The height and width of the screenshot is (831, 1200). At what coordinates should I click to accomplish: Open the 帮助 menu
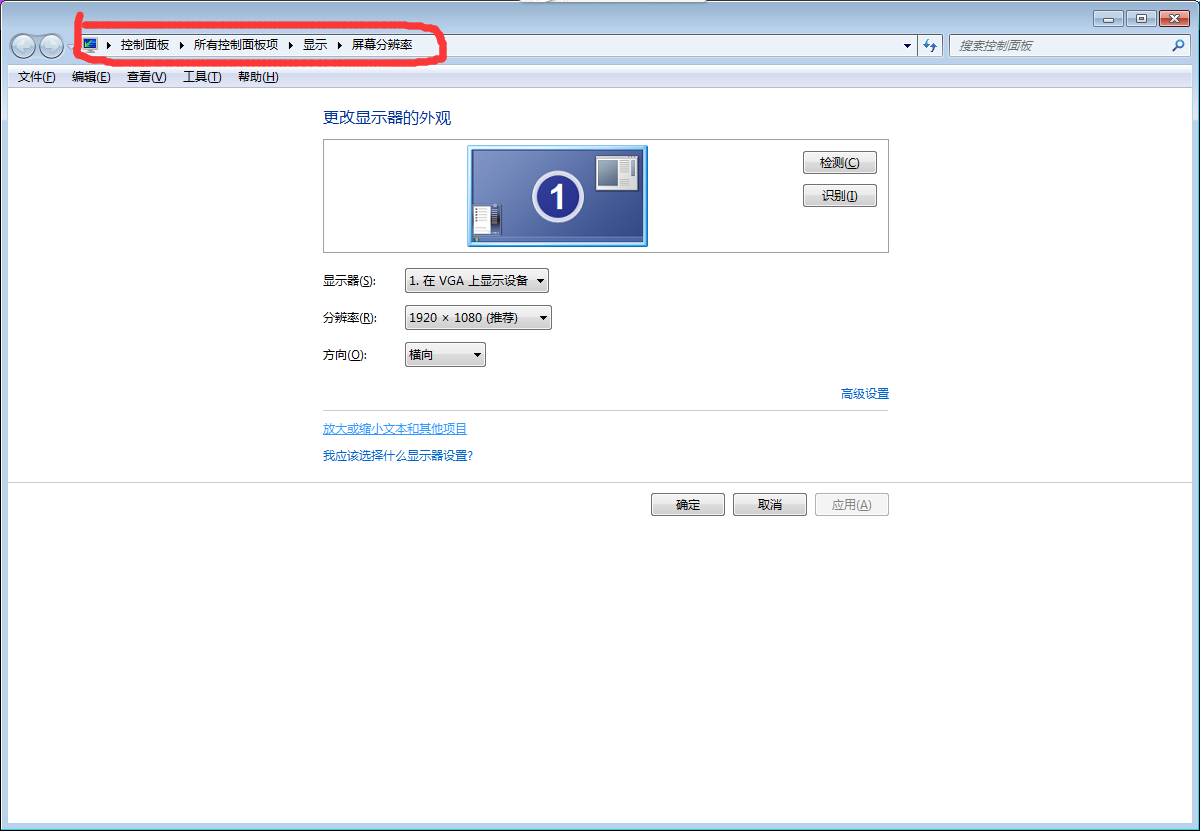click(x=256, y=77)
